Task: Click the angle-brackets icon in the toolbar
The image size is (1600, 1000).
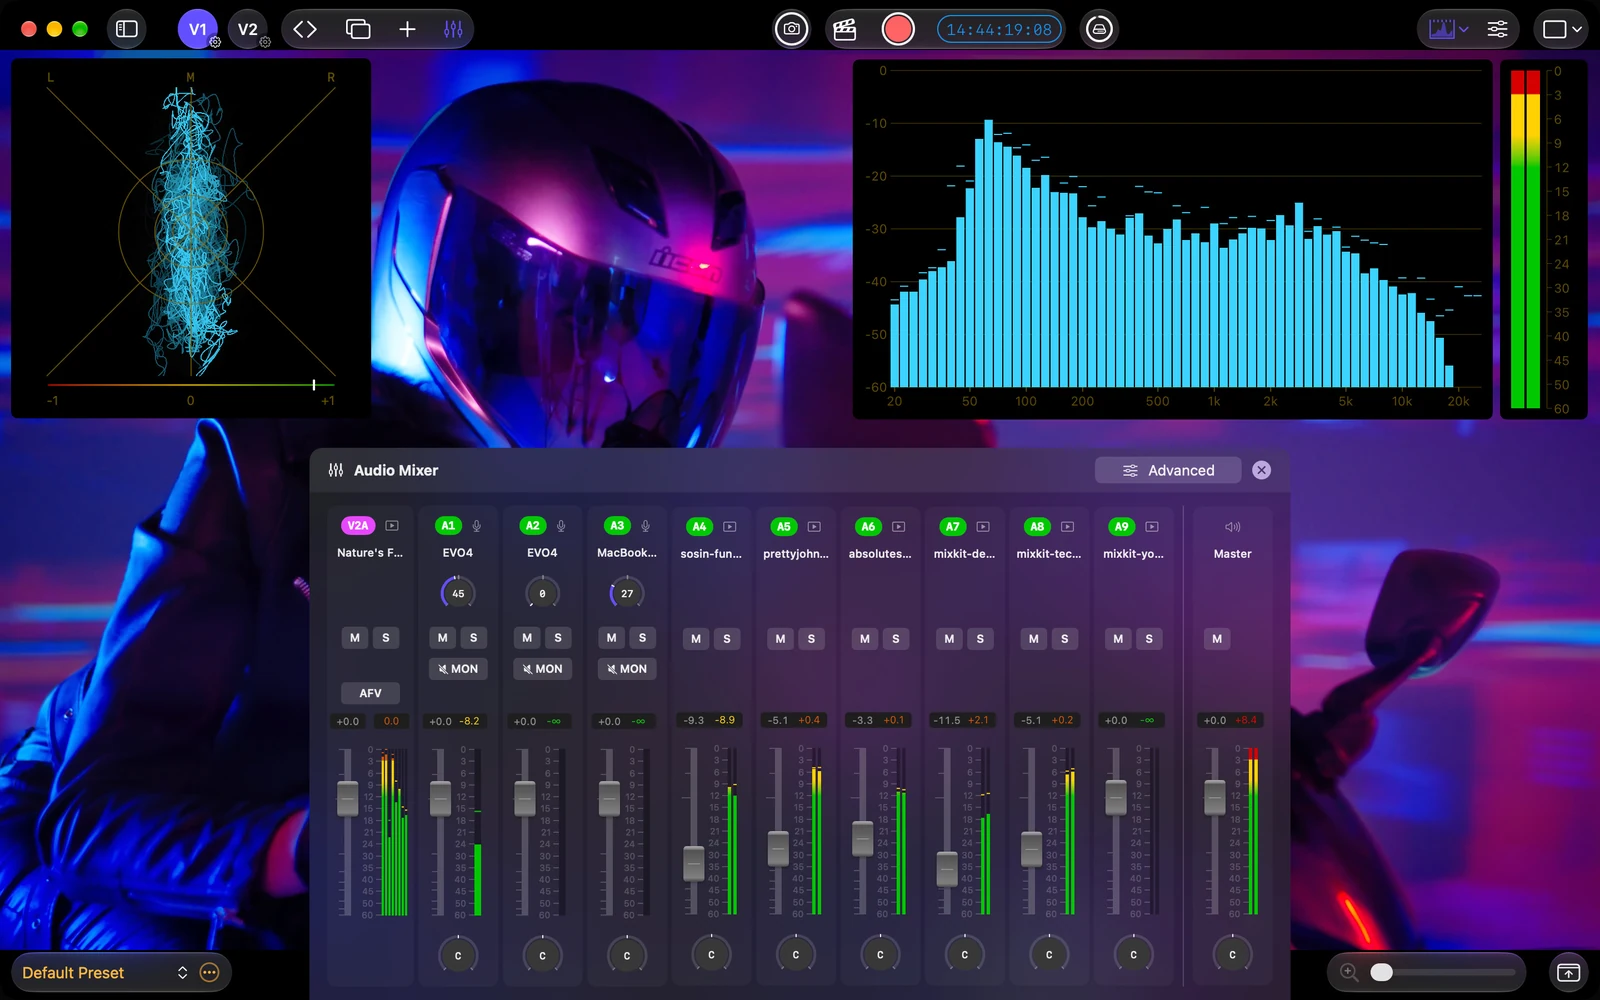Action: click(305, 29)
